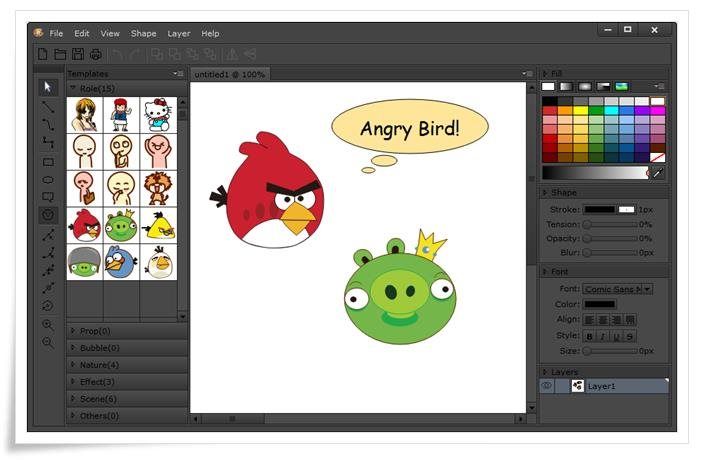The image size is (705, 460).
Task: Adjust the font Size slider handle
Action: 587,351
